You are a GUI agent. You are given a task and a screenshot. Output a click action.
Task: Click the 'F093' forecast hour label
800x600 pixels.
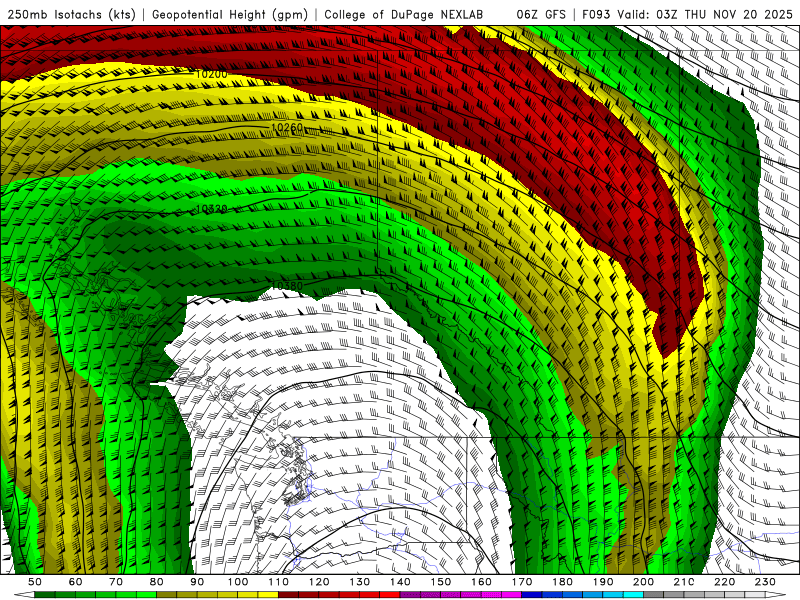(596, 15)
